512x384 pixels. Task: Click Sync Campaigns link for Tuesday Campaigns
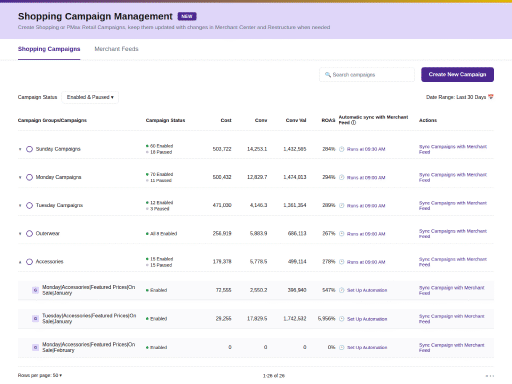coord(453,205)
